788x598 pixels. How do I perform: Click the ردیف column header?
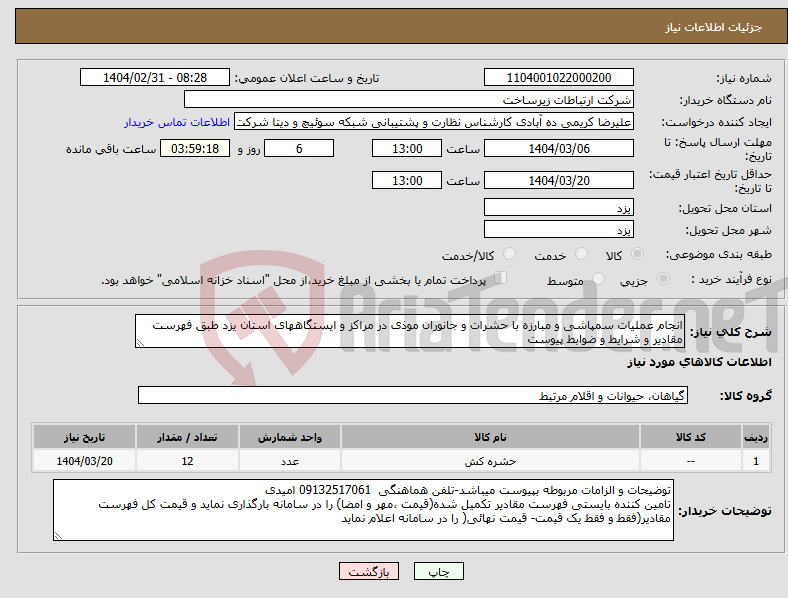point(756,437)
